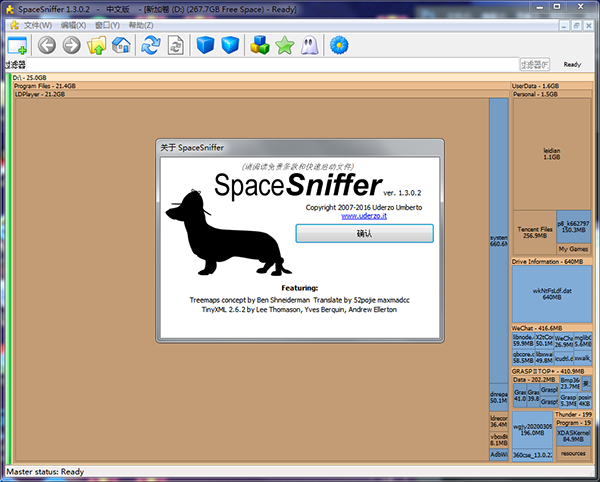Open the www.uderzo.it link

pyautogui.click(x=364, y=216)
